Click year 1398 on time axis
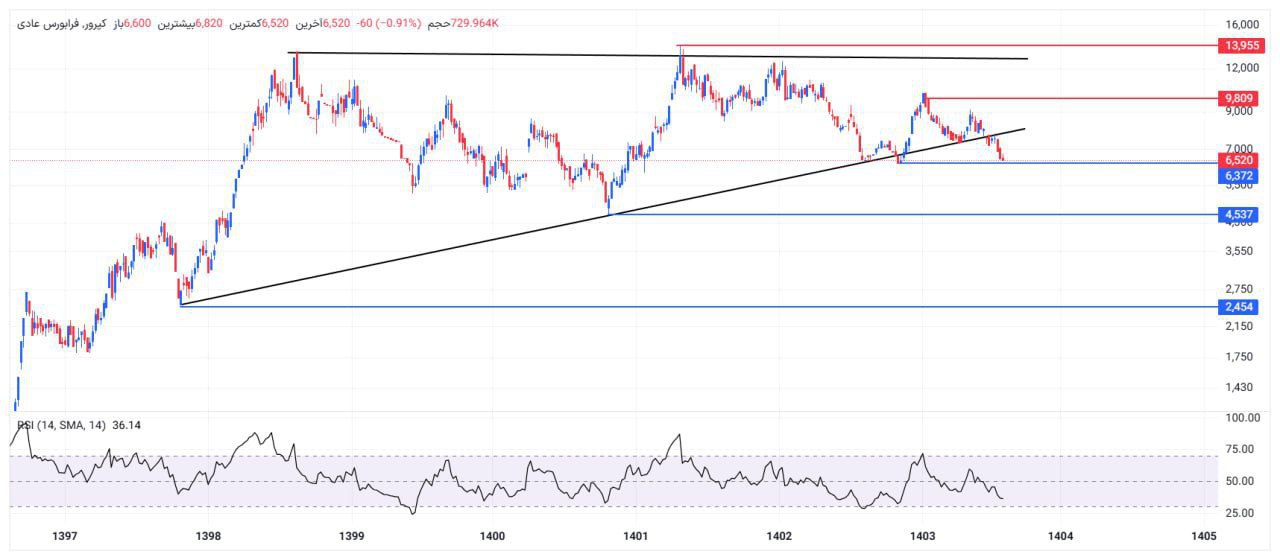1280x560 pixels. click(209, 536)
